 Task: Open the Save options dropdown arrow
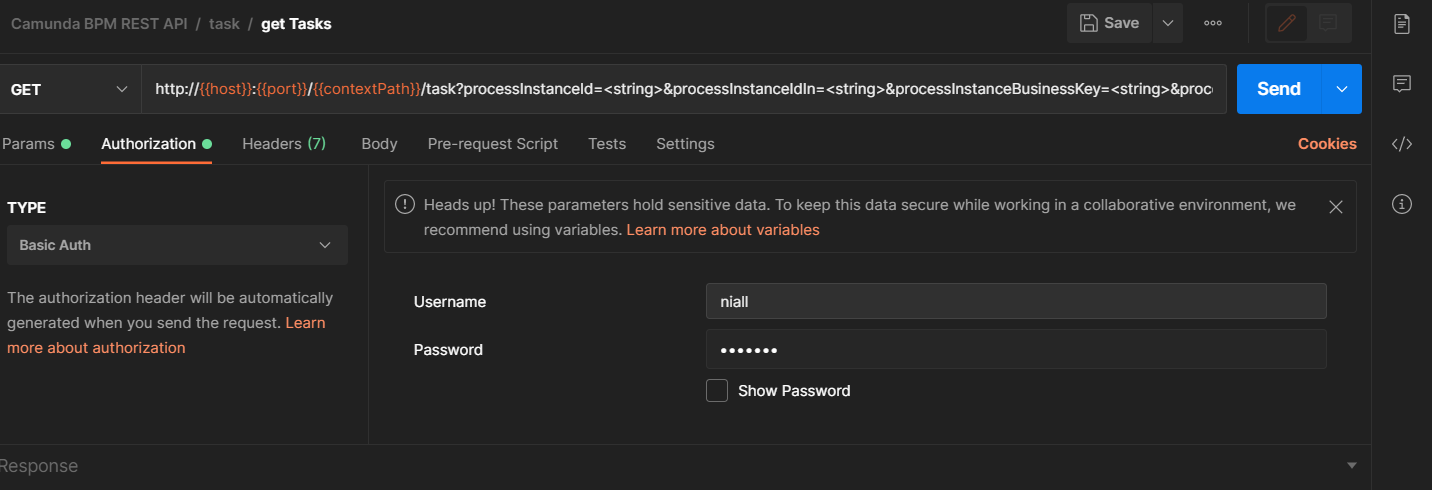(x=1167, y=23)
